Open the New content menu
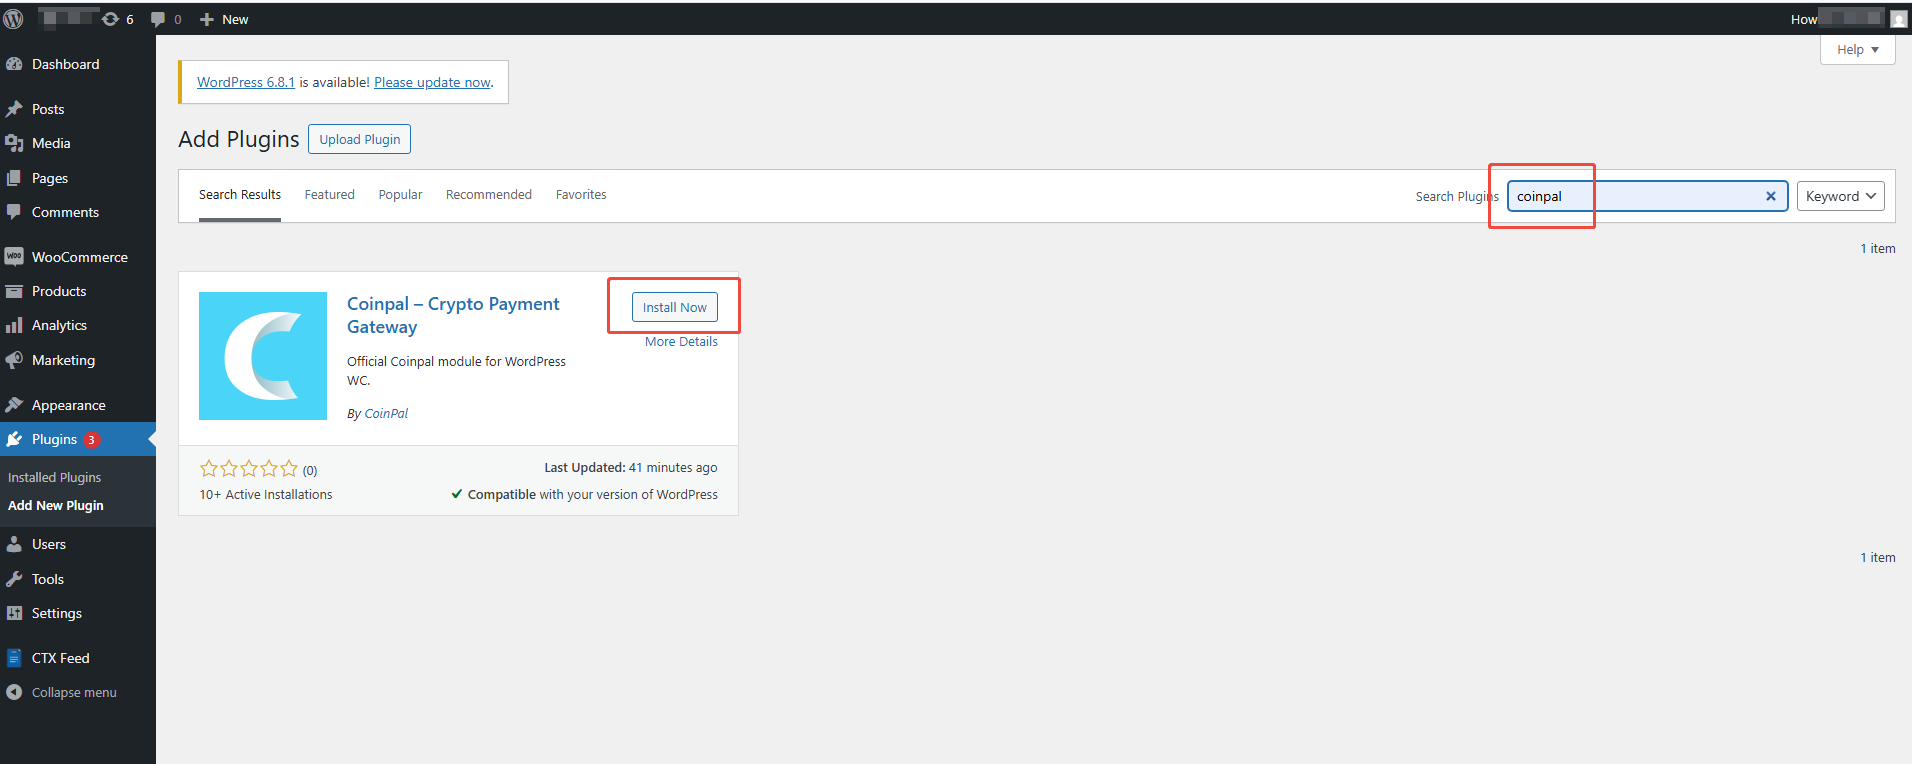Viewport: 1912px width, 764px height. [x=225, y=19]
